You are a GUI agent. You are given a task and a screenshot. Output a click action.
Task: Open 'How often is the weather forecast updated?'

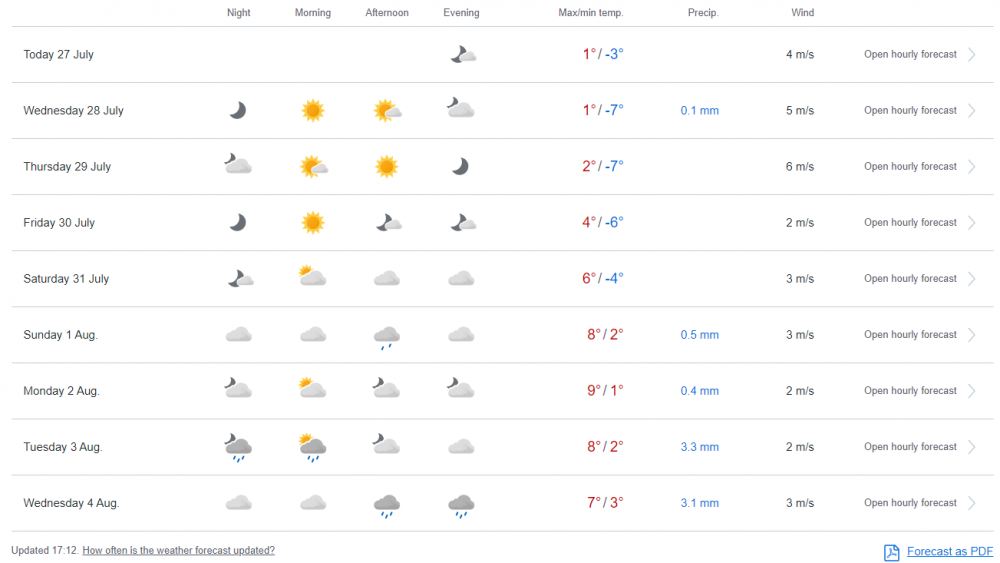178,550
